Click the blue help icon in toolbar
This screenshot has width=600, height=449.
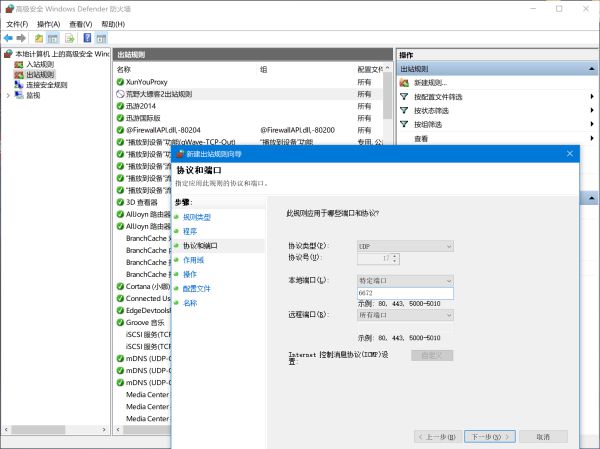point(87,37)
